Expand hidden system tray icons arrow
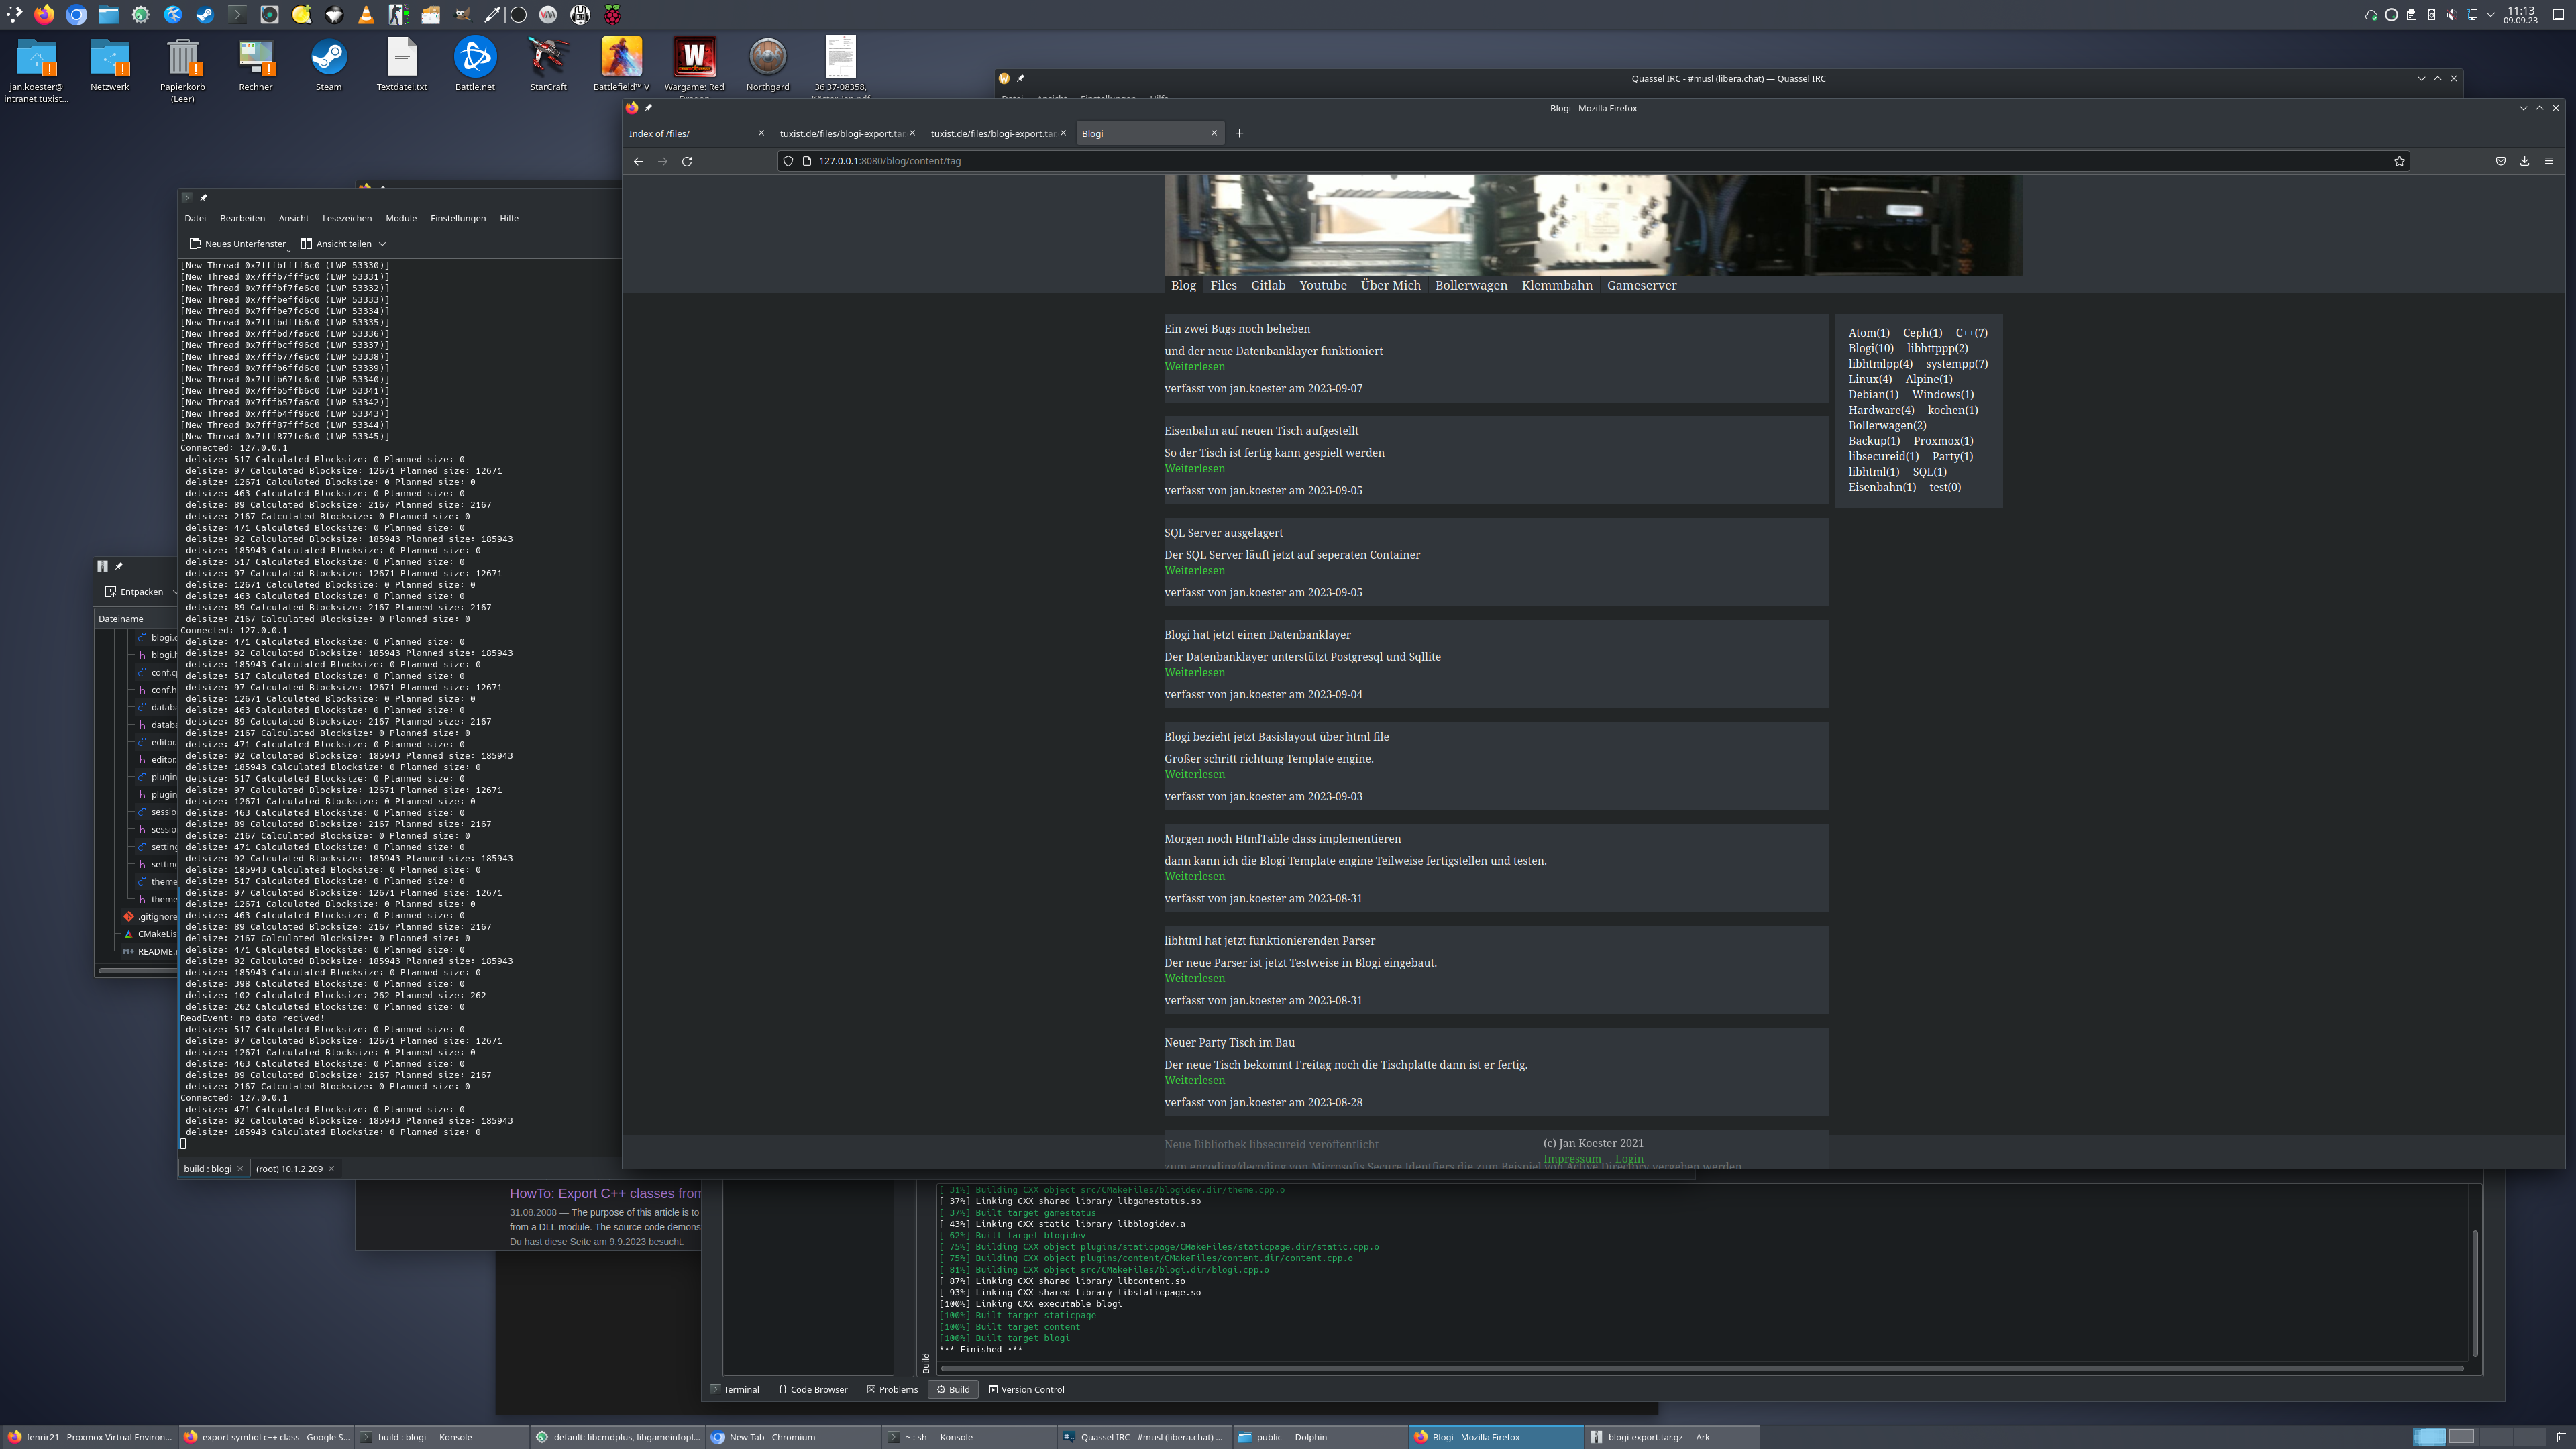Viewport: 2576px width, 1449px height. tap(2490, 15)
